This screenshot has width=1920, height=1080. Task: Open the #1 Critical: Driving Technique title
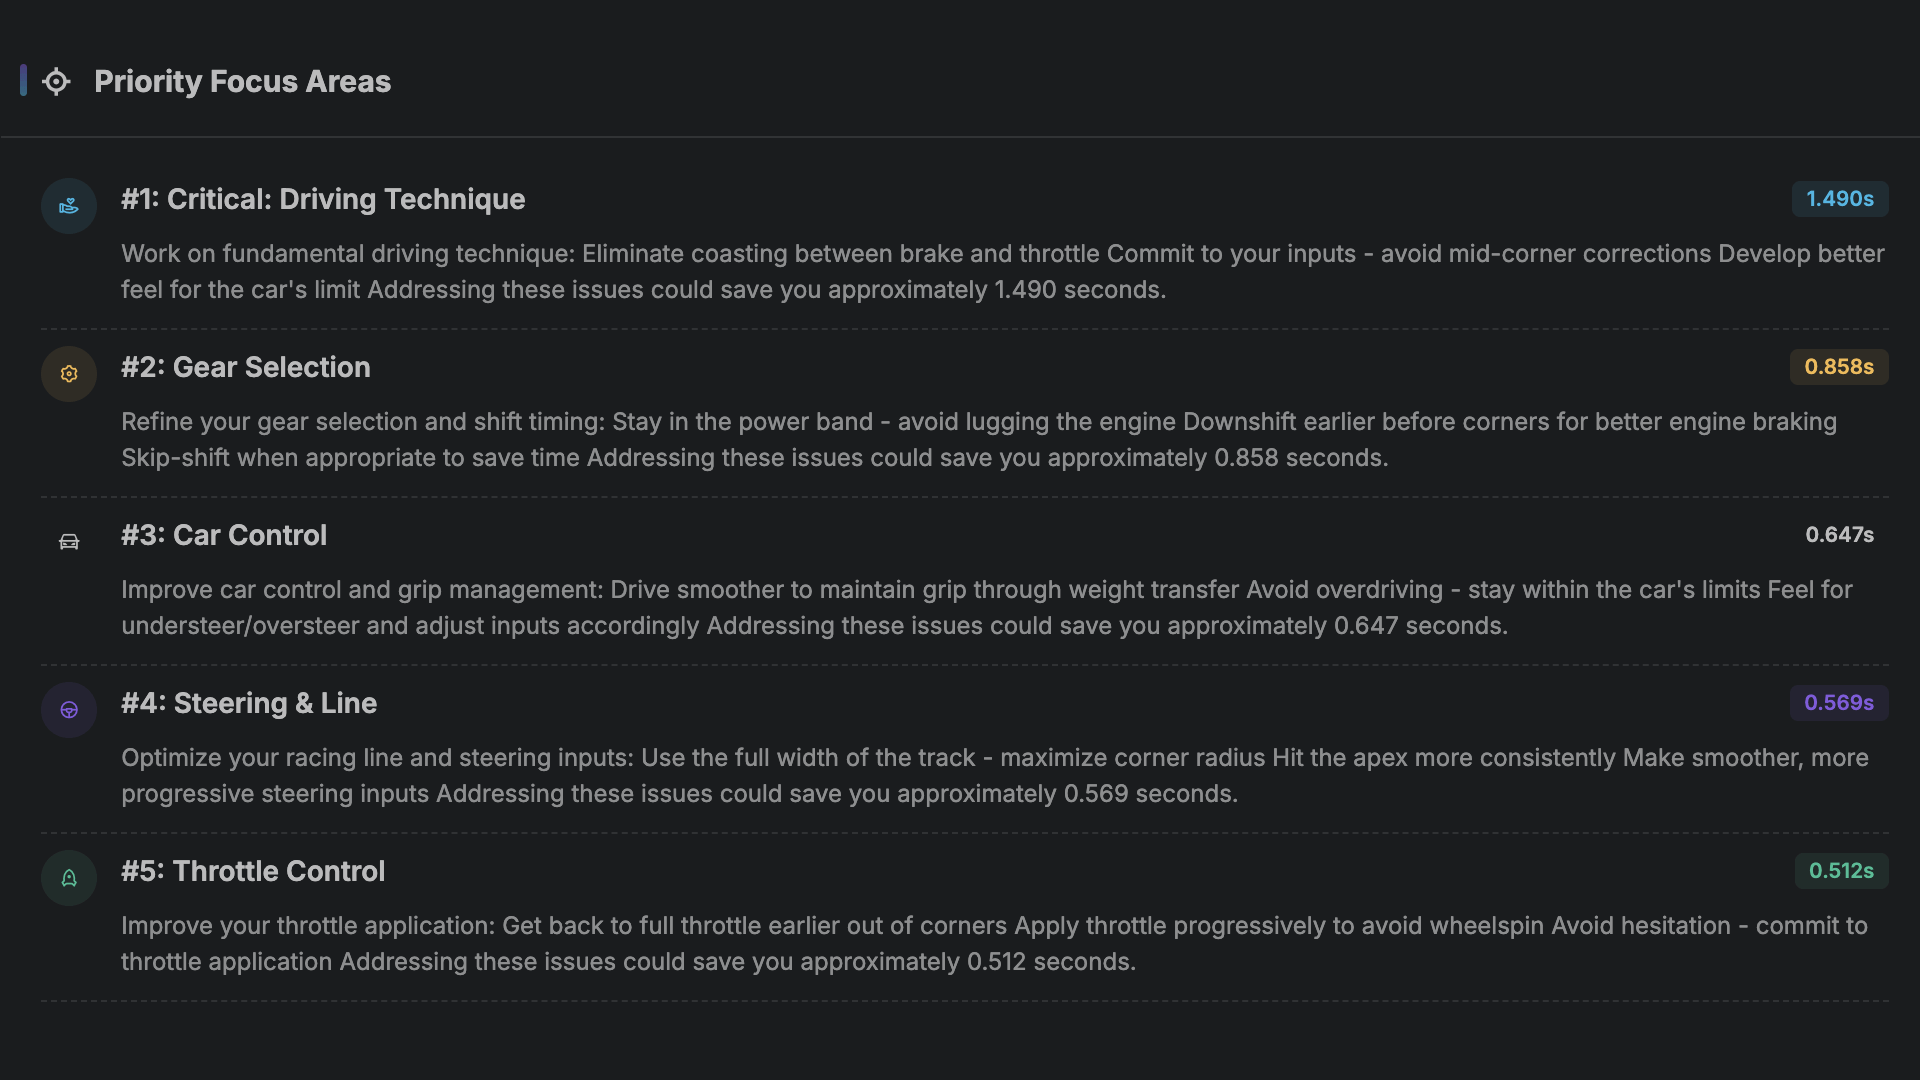[x=323, y=199]
